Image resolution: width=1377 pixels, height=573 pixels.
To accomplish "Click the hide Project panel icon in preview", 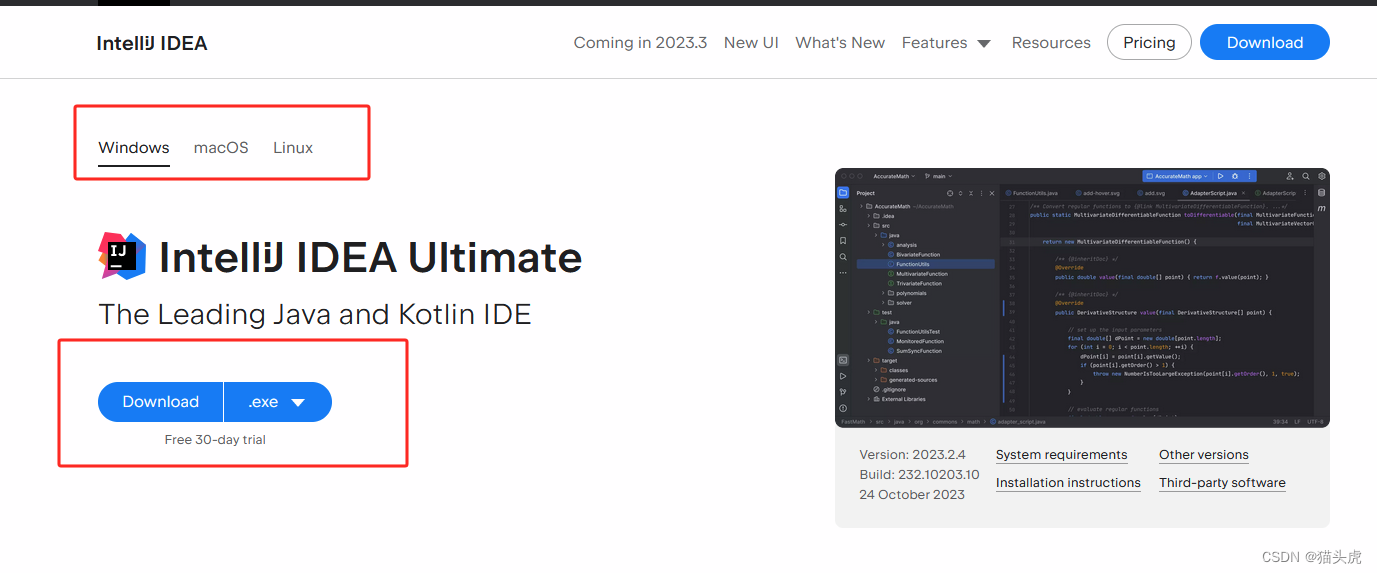I will point(992,193).
